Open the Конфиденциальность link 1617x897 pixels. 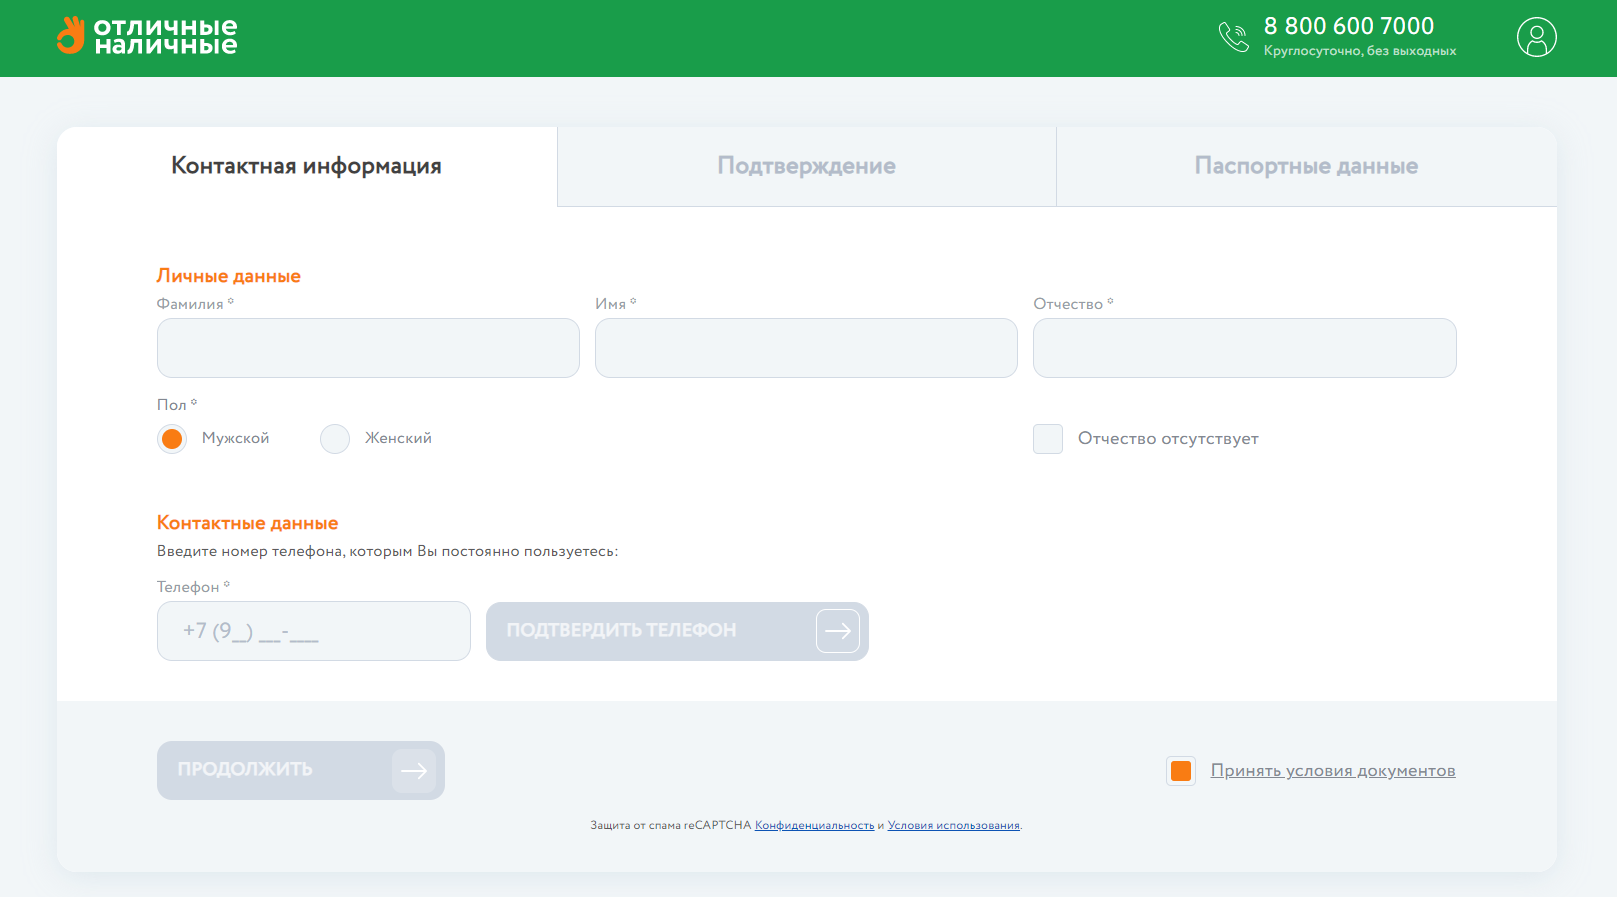[814, 826]
